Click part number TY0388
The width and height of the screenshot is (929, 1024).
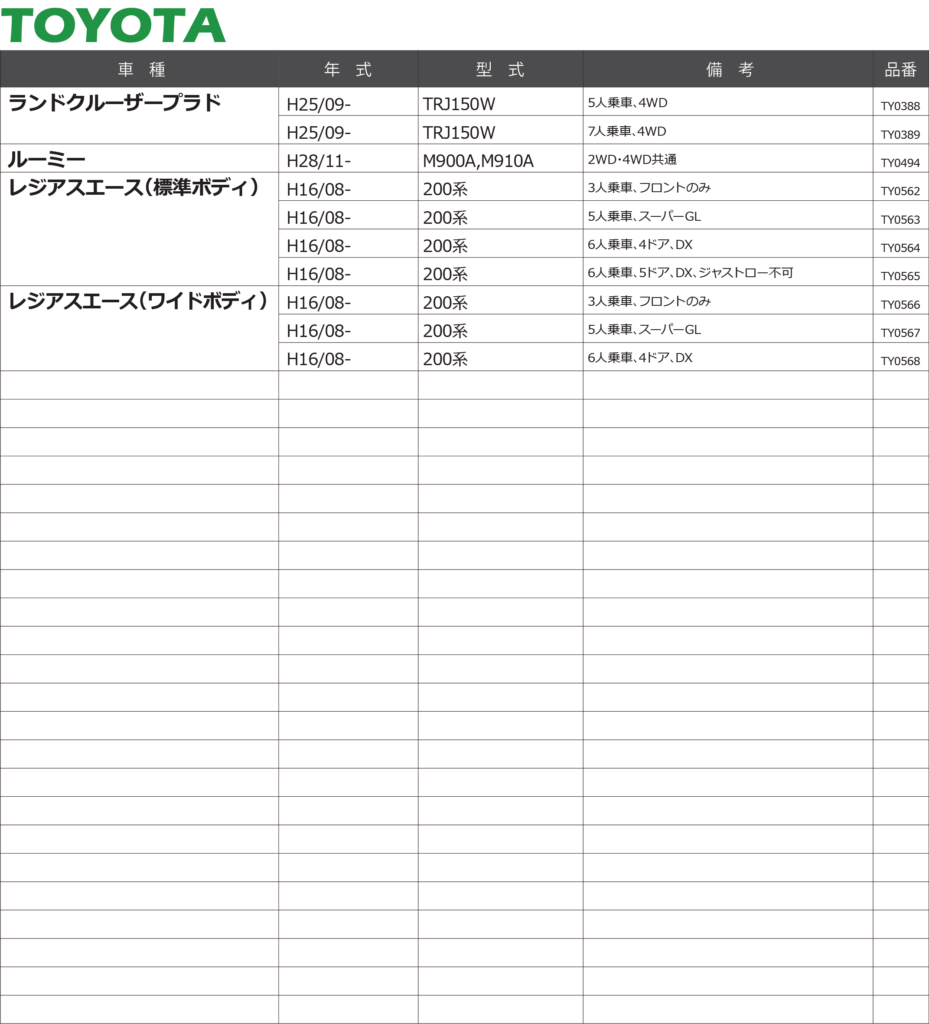(900, 106)
